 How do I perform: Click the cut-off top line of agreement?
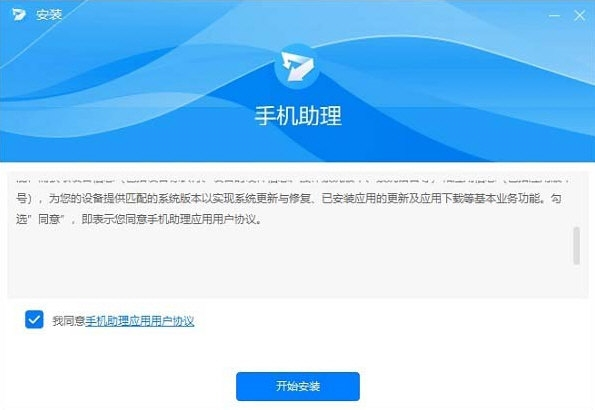tap(292, 182)
